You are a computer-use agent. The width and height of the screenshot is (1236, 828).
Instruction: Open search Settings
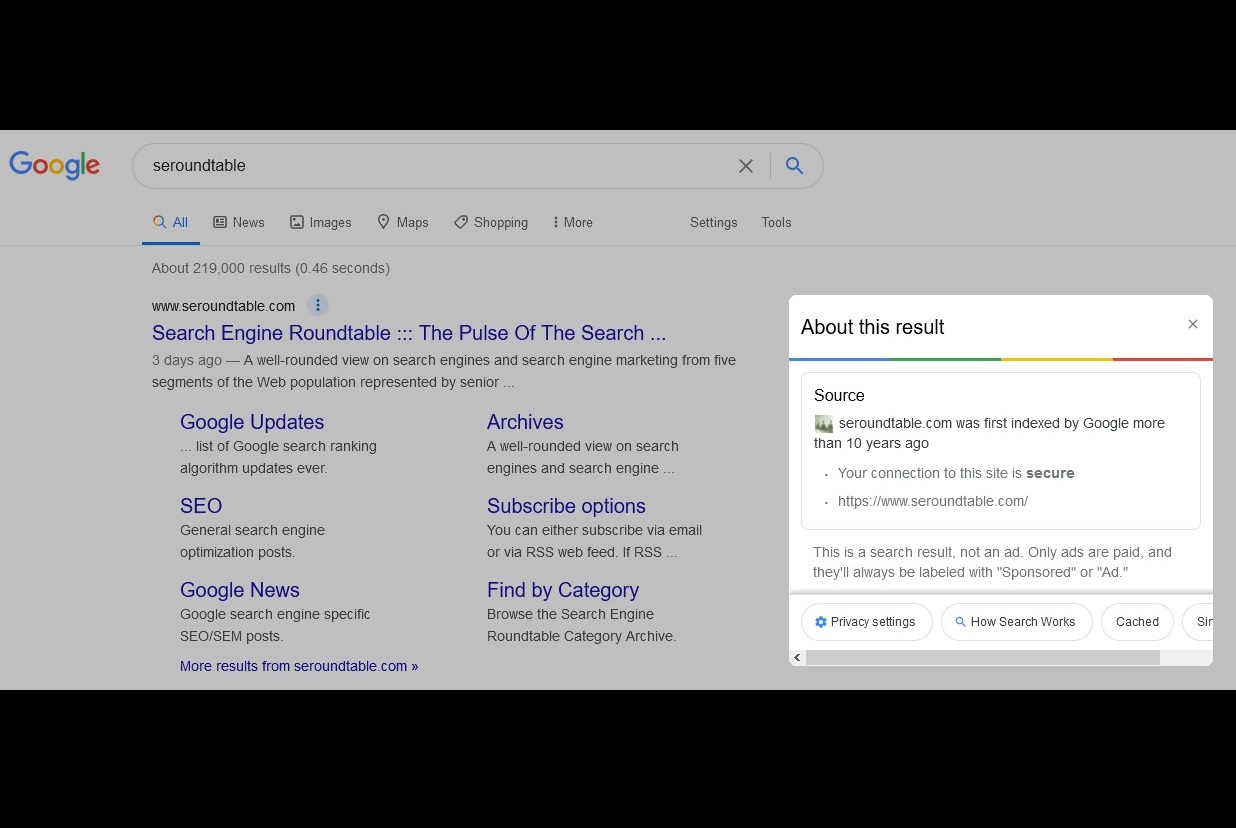[x=713, y=222]
